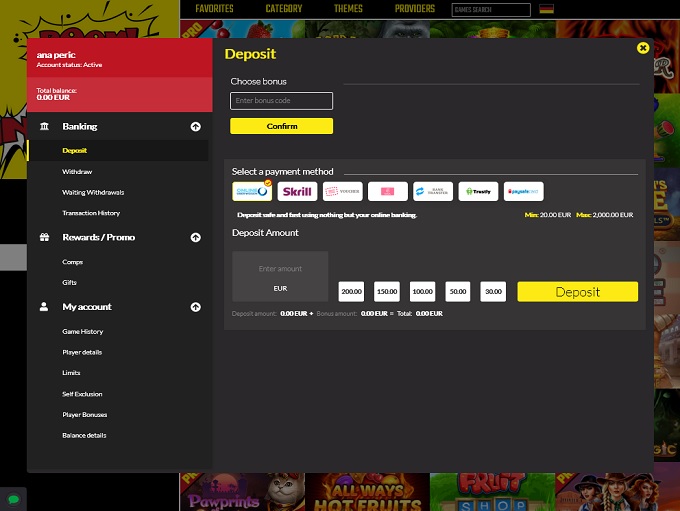Open the green live chat icon
Image resolution: width=680 pixels, height=511 pixels.
point(13,498)
